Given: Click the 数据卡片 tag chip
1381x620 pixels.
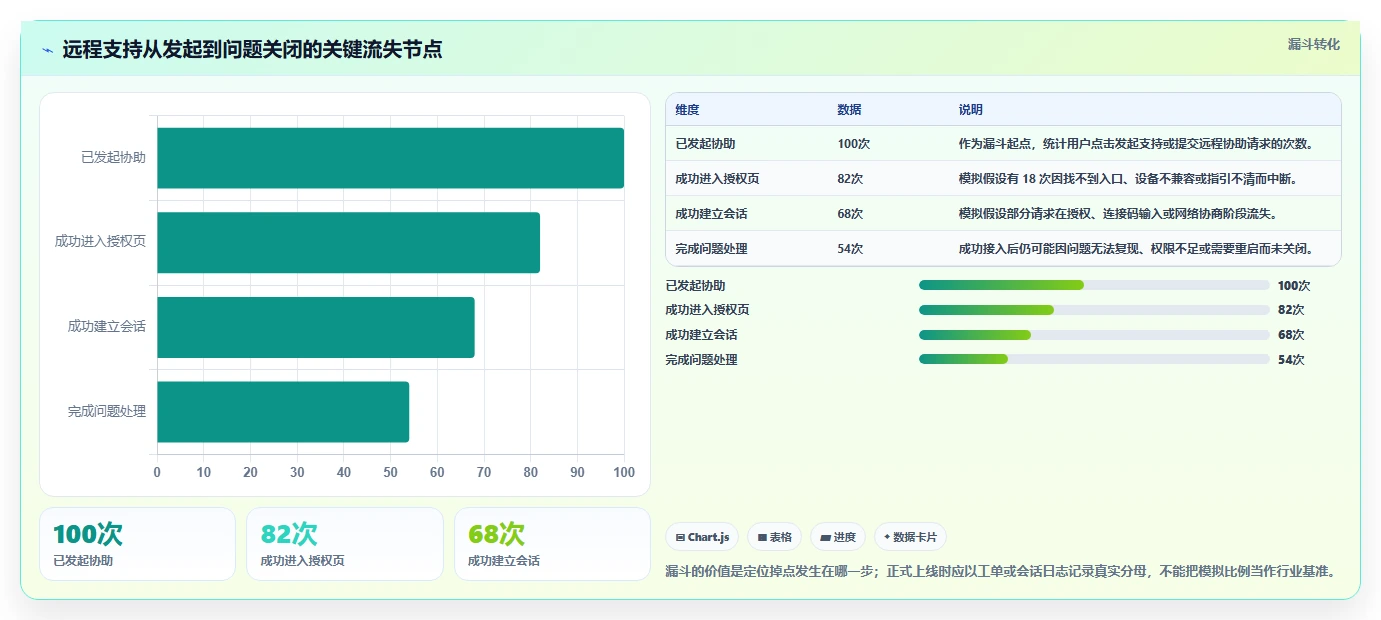Looking at the screenshot, I should click(910, 537).
